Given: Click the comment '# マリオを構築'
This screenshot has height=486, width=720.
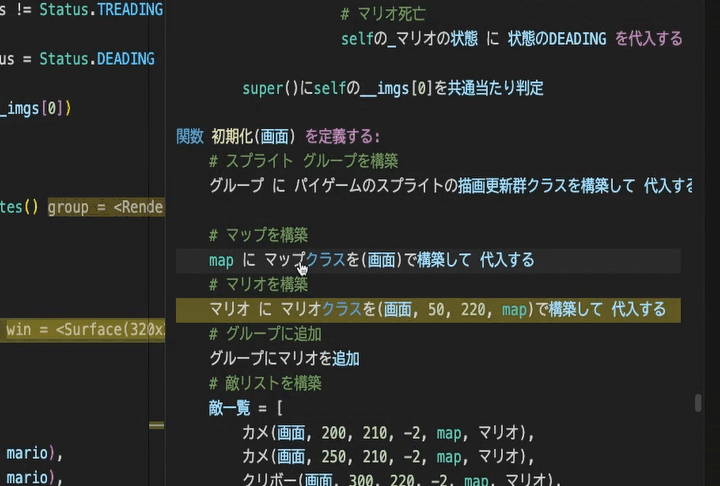Looking at the screenshot, I should [x=258, y=285].
